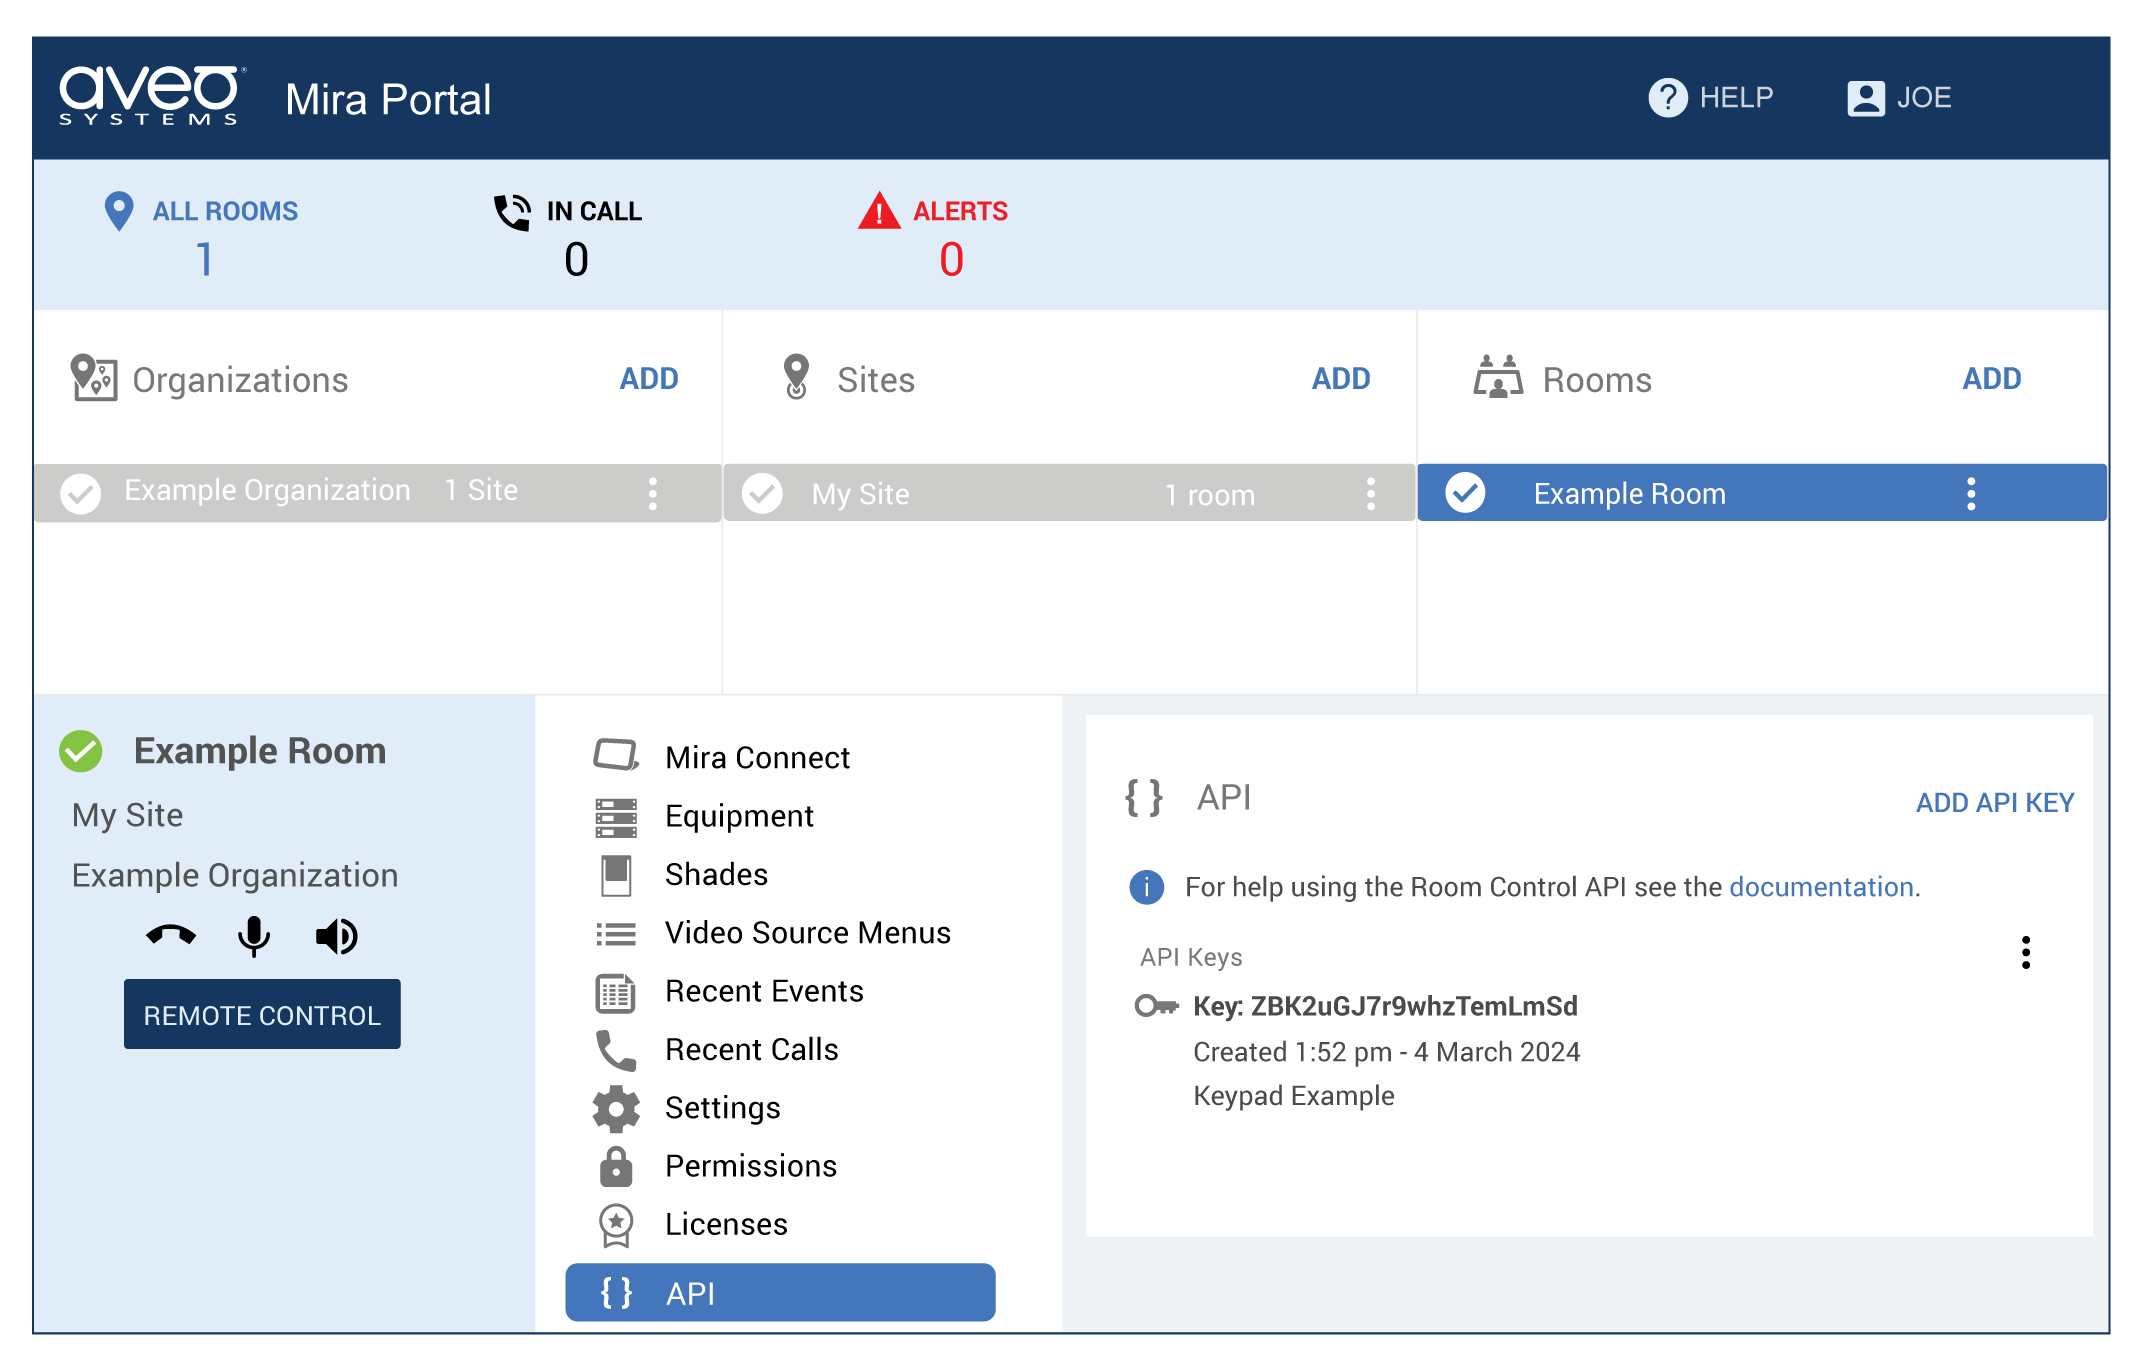Screen dimensions: 2132x1366
Task: Toggle the Example Room row checkmark
Action: 1465,493
